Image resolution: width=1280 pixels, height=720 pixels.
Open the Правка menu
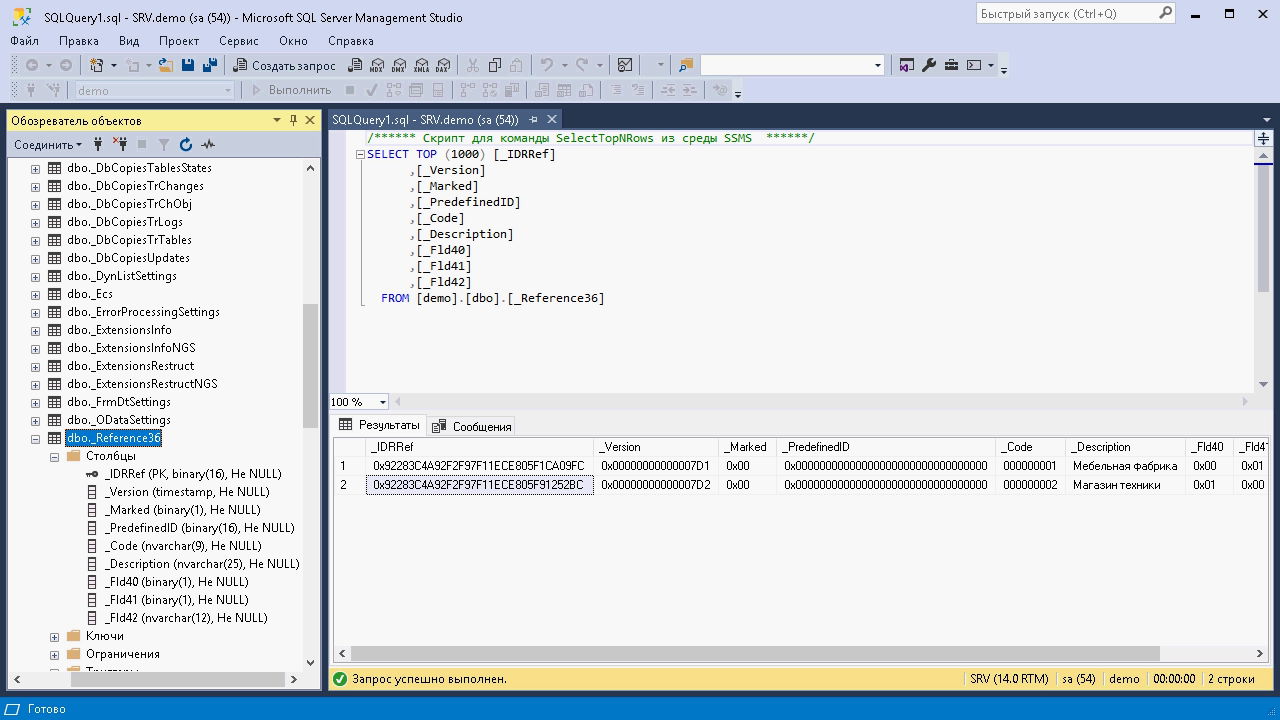(x=78, y=41)
